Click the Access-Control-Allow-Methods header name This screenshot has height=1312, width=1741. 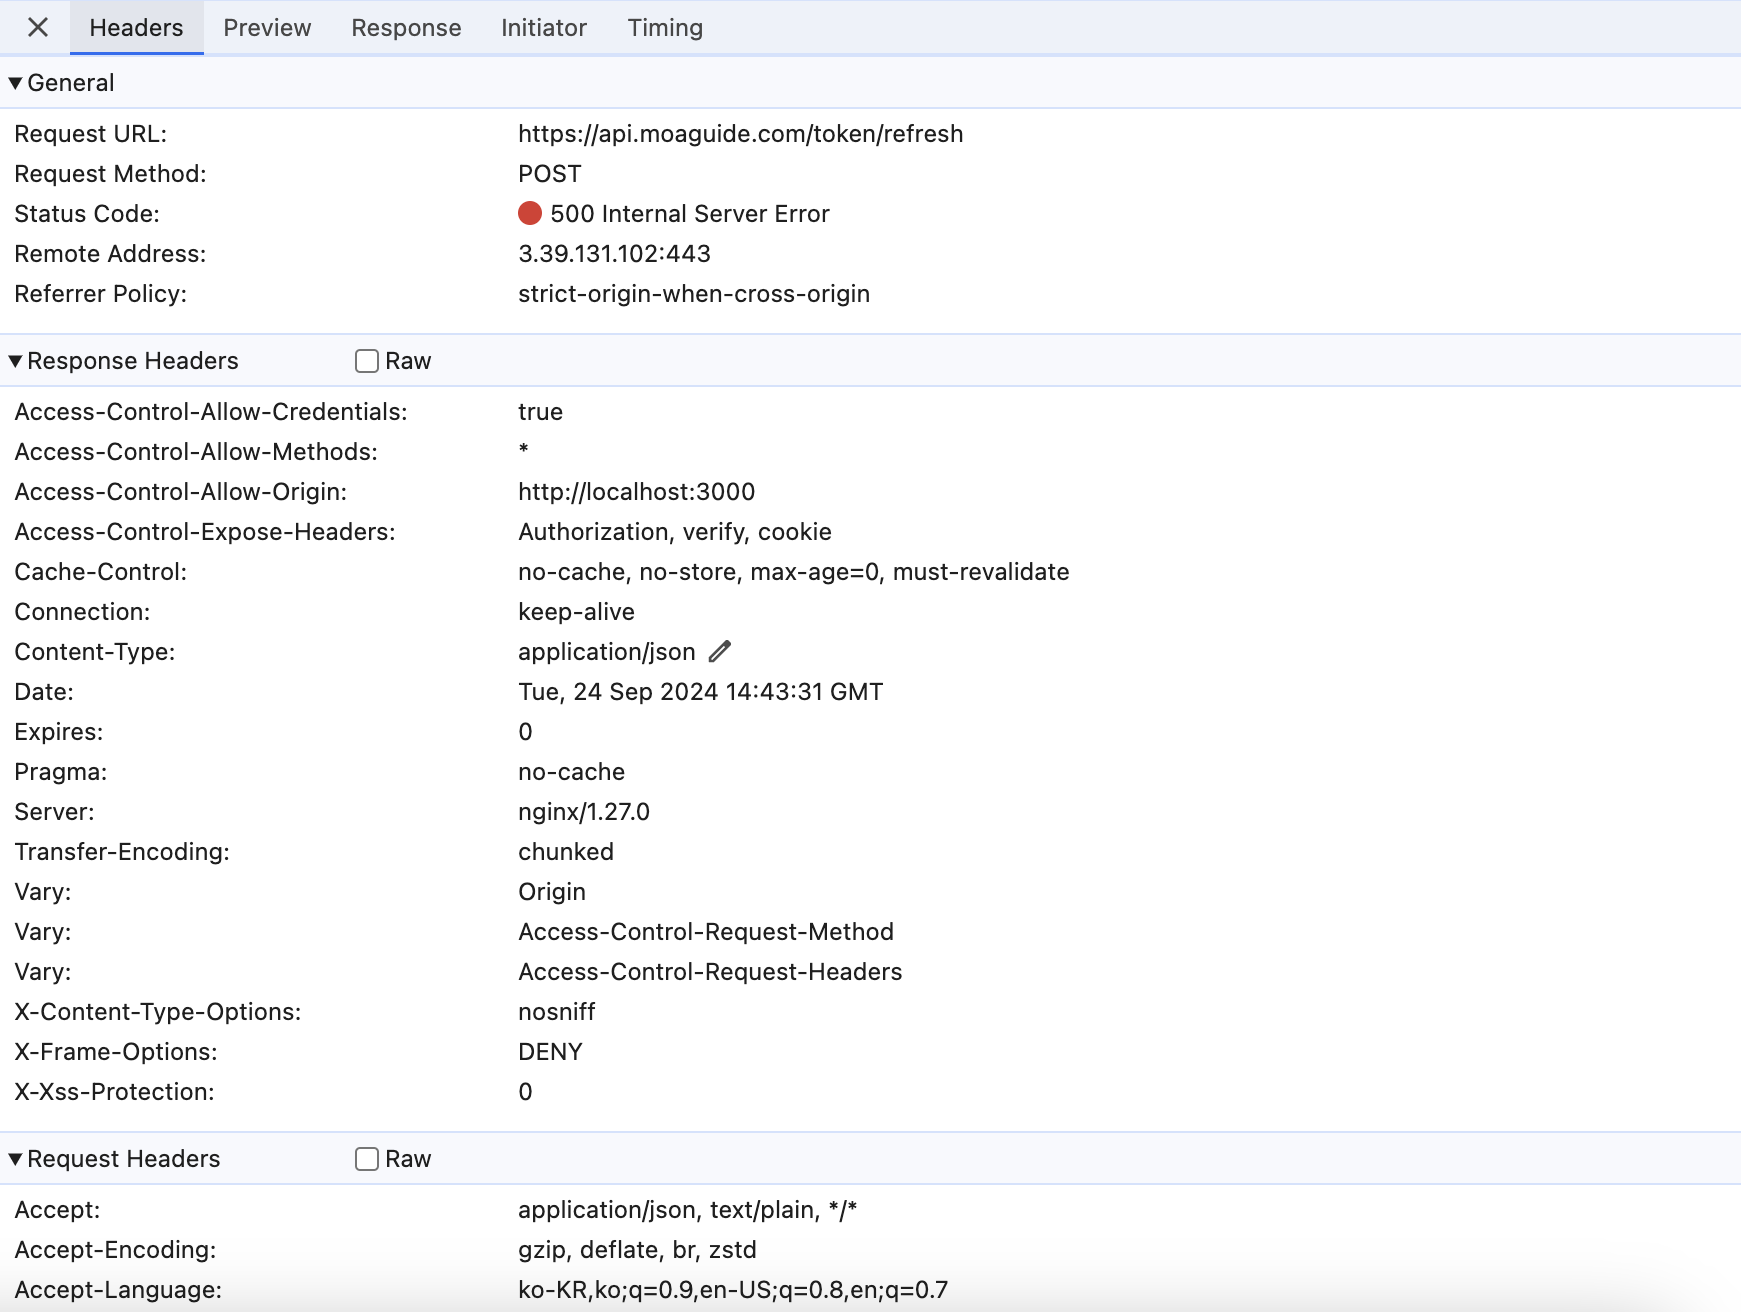pos(196,452)
